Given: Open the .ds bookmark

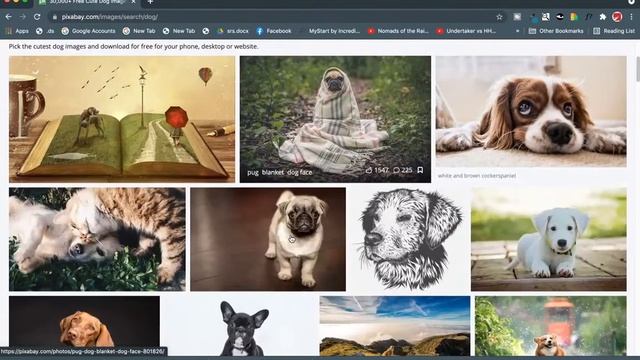Looking at the screenshot, I should (45, 31).
